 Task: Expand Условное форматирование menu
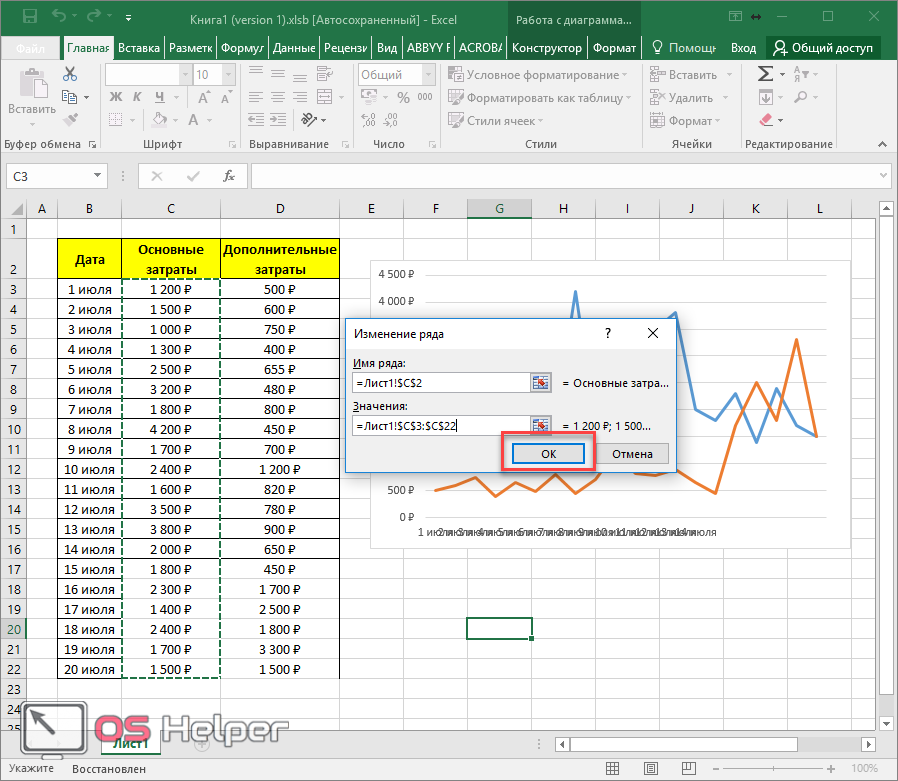pyautogui.click(x=538, y=75)
